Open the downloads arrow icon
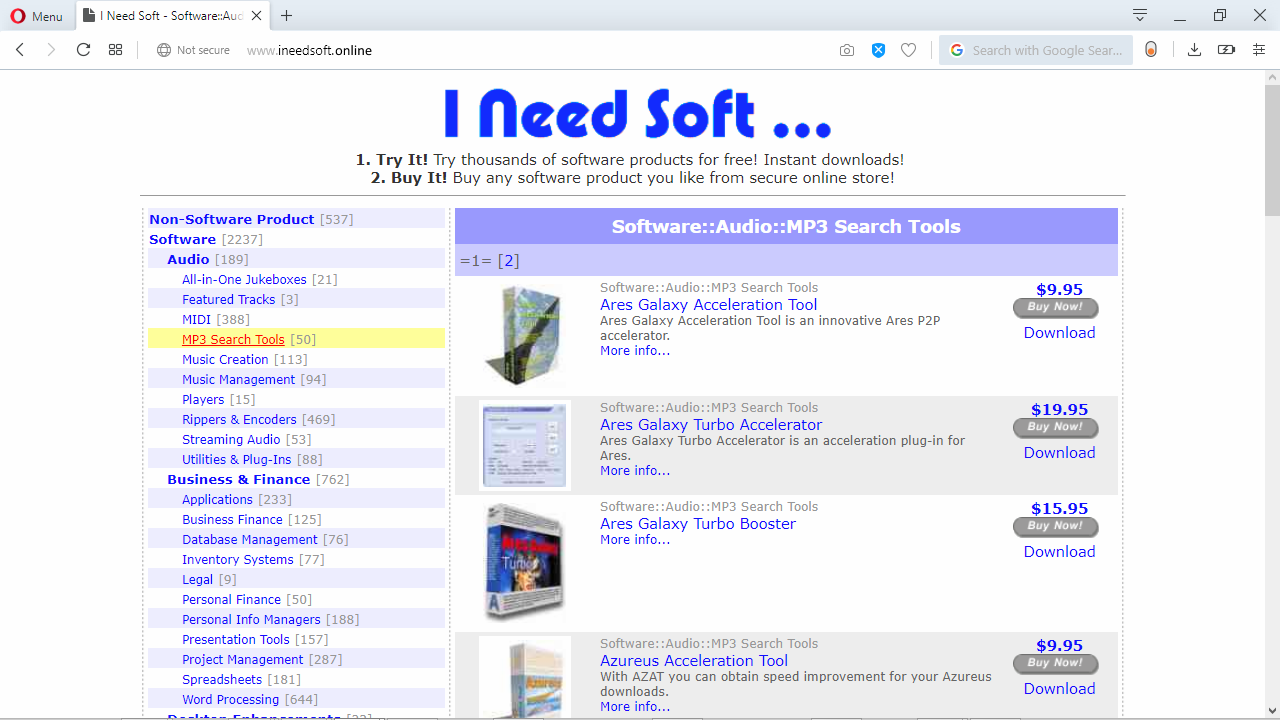Screen dimensions: 1280x720 click(1194, 50)
